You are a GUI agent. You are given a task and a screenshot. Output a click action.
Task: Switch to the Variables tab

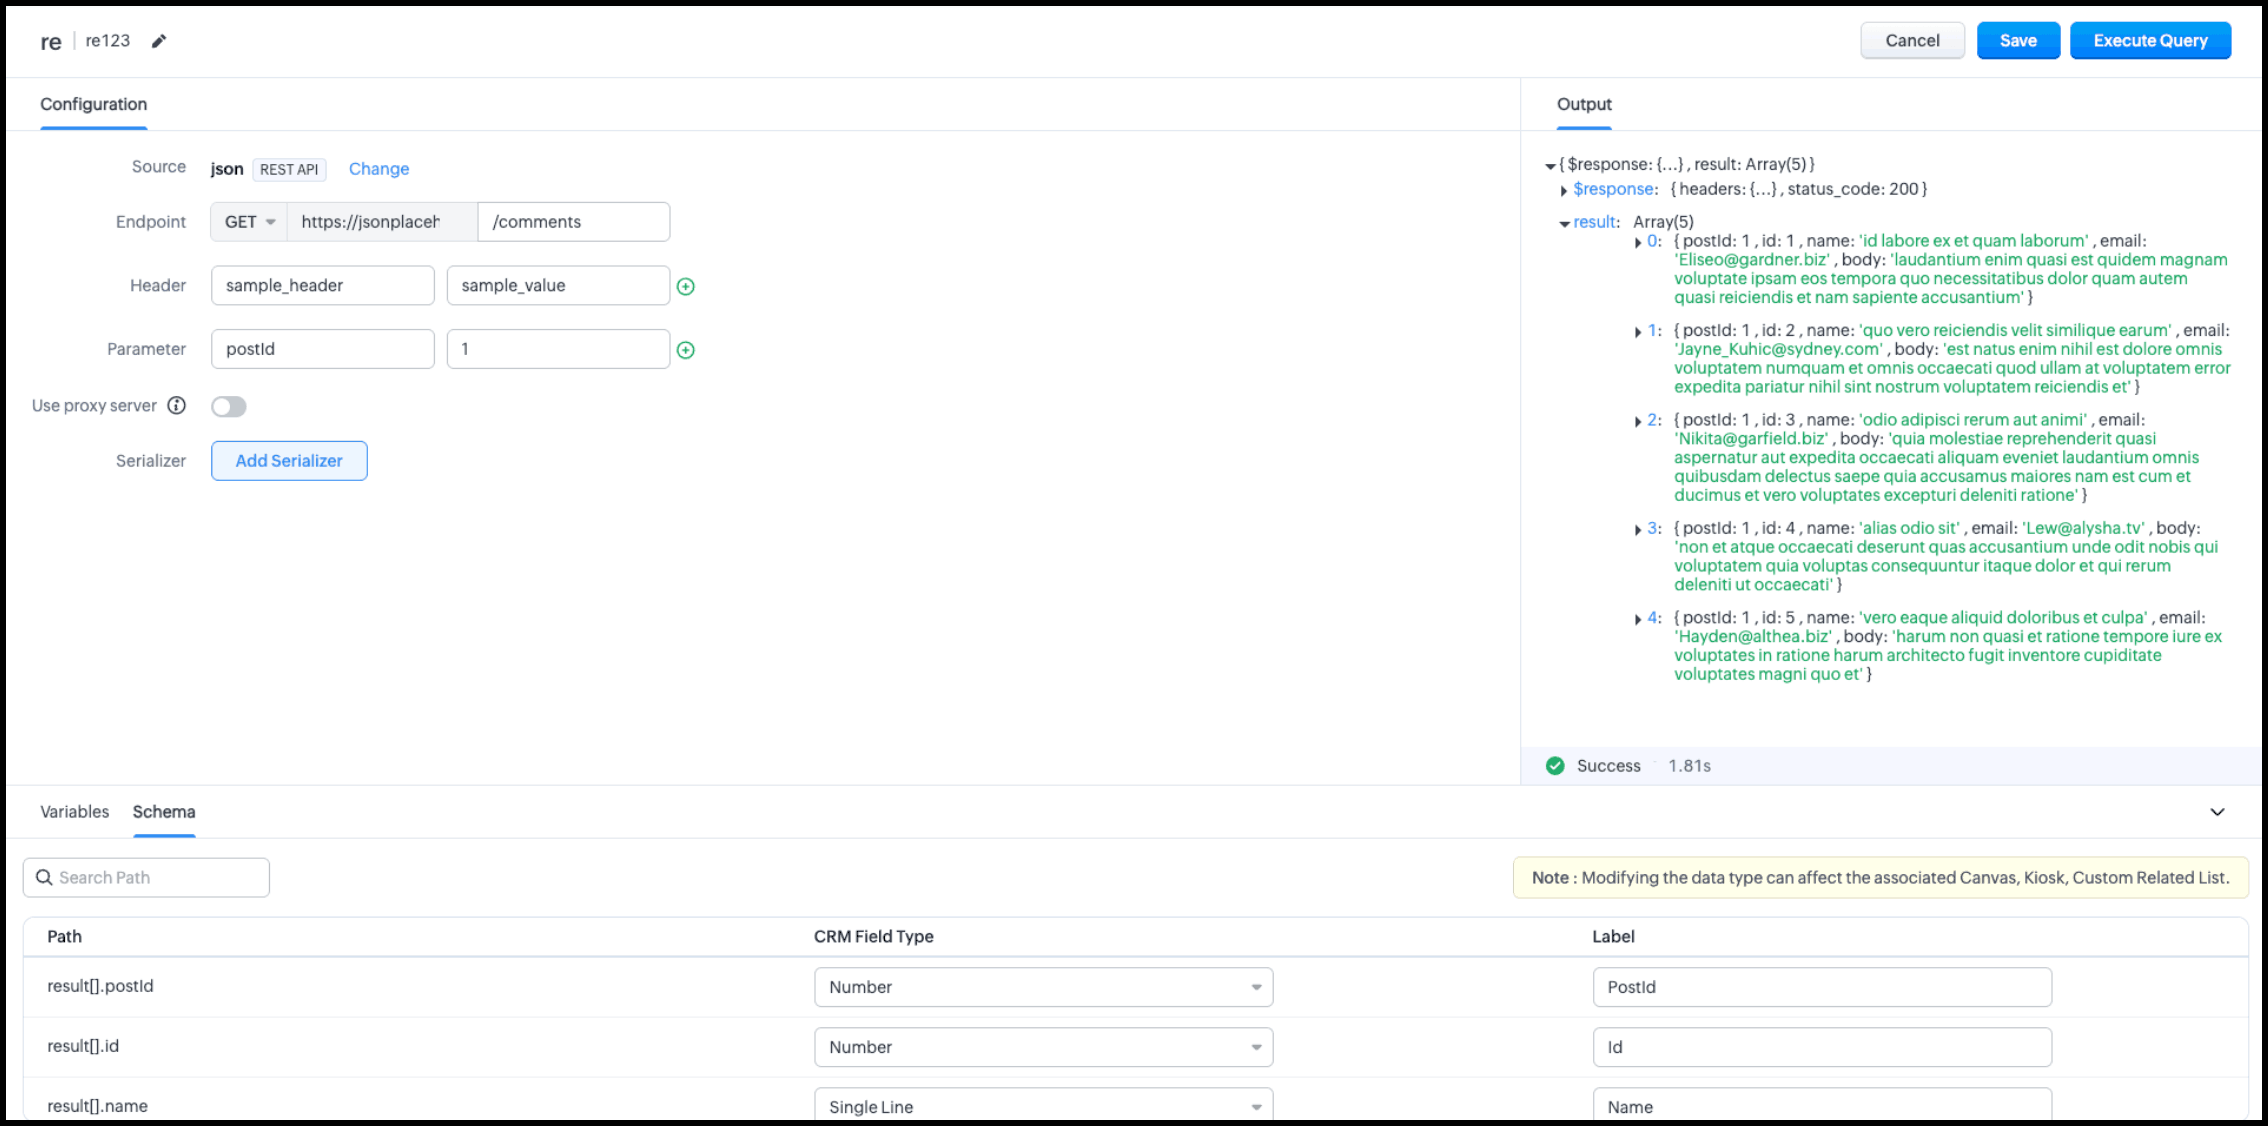point(74,812)
